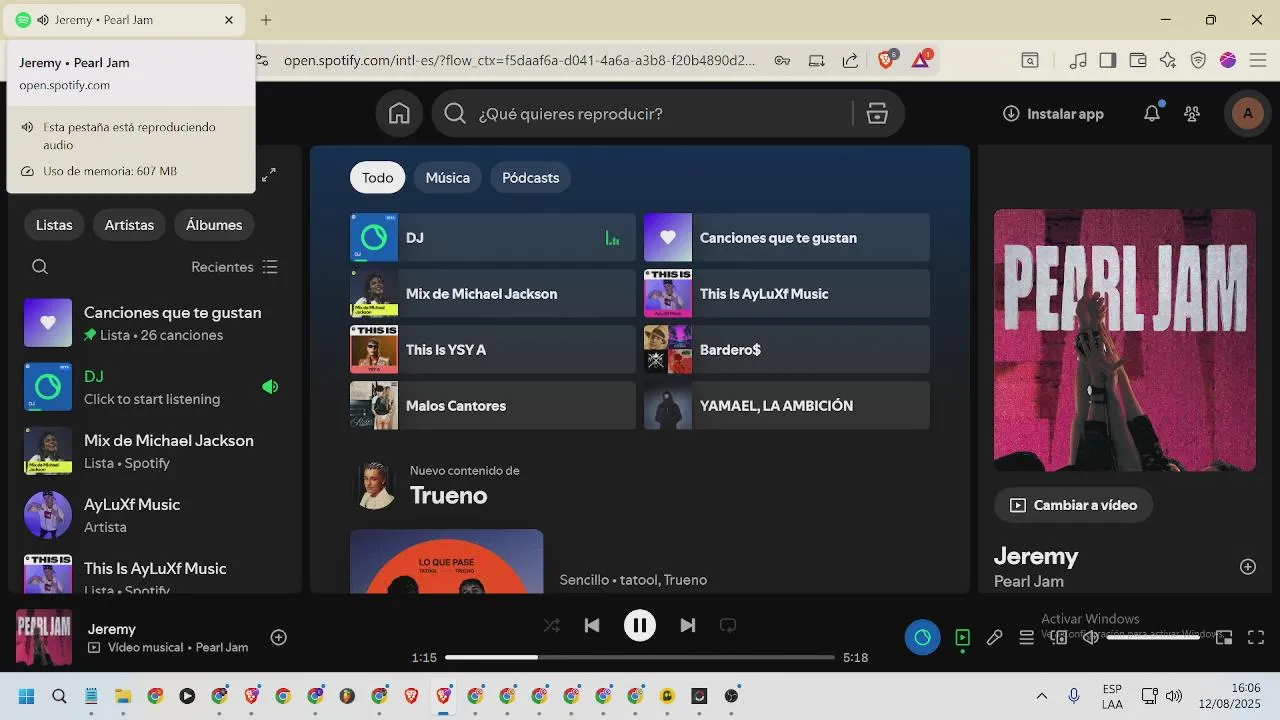
Task: Add Jeremy to liked from Now Playing panel
Action: pos(1248,567)
